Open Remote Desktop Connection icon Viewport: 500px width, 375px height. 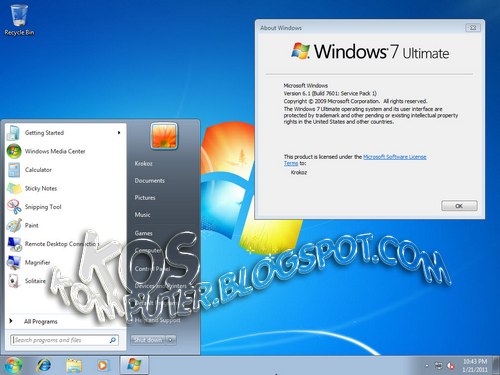coord(14,244)
